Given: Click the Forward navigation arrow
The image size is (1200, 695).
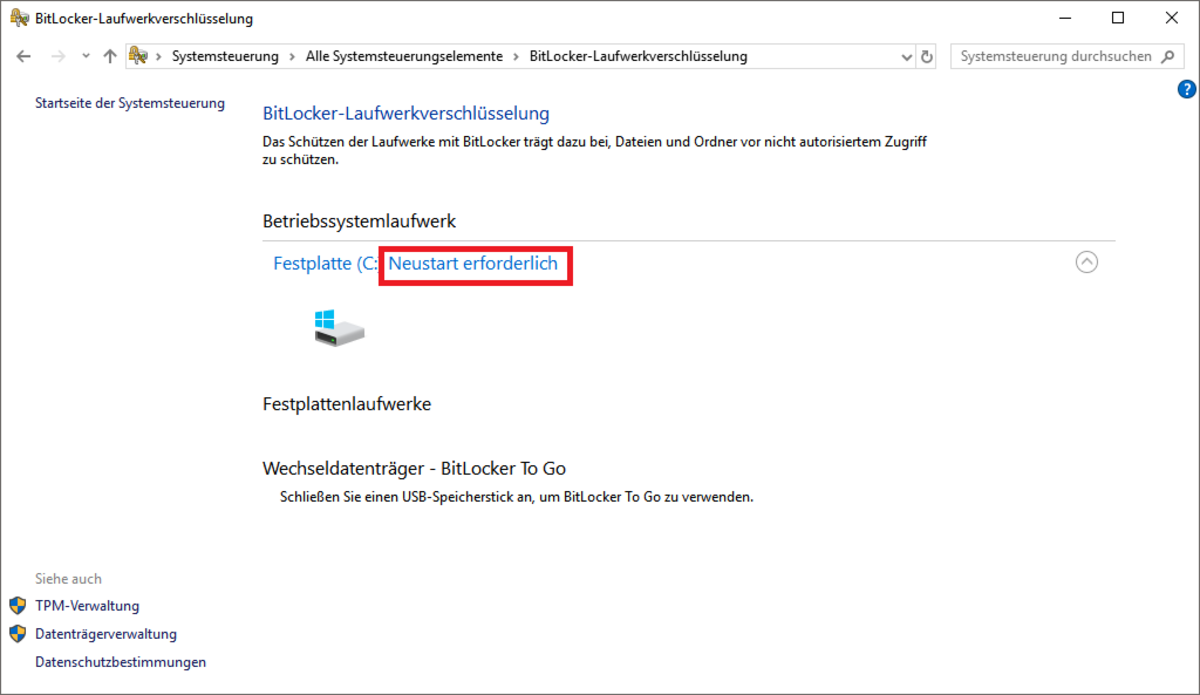Looking at the screenshot, I should click(58, 57).
